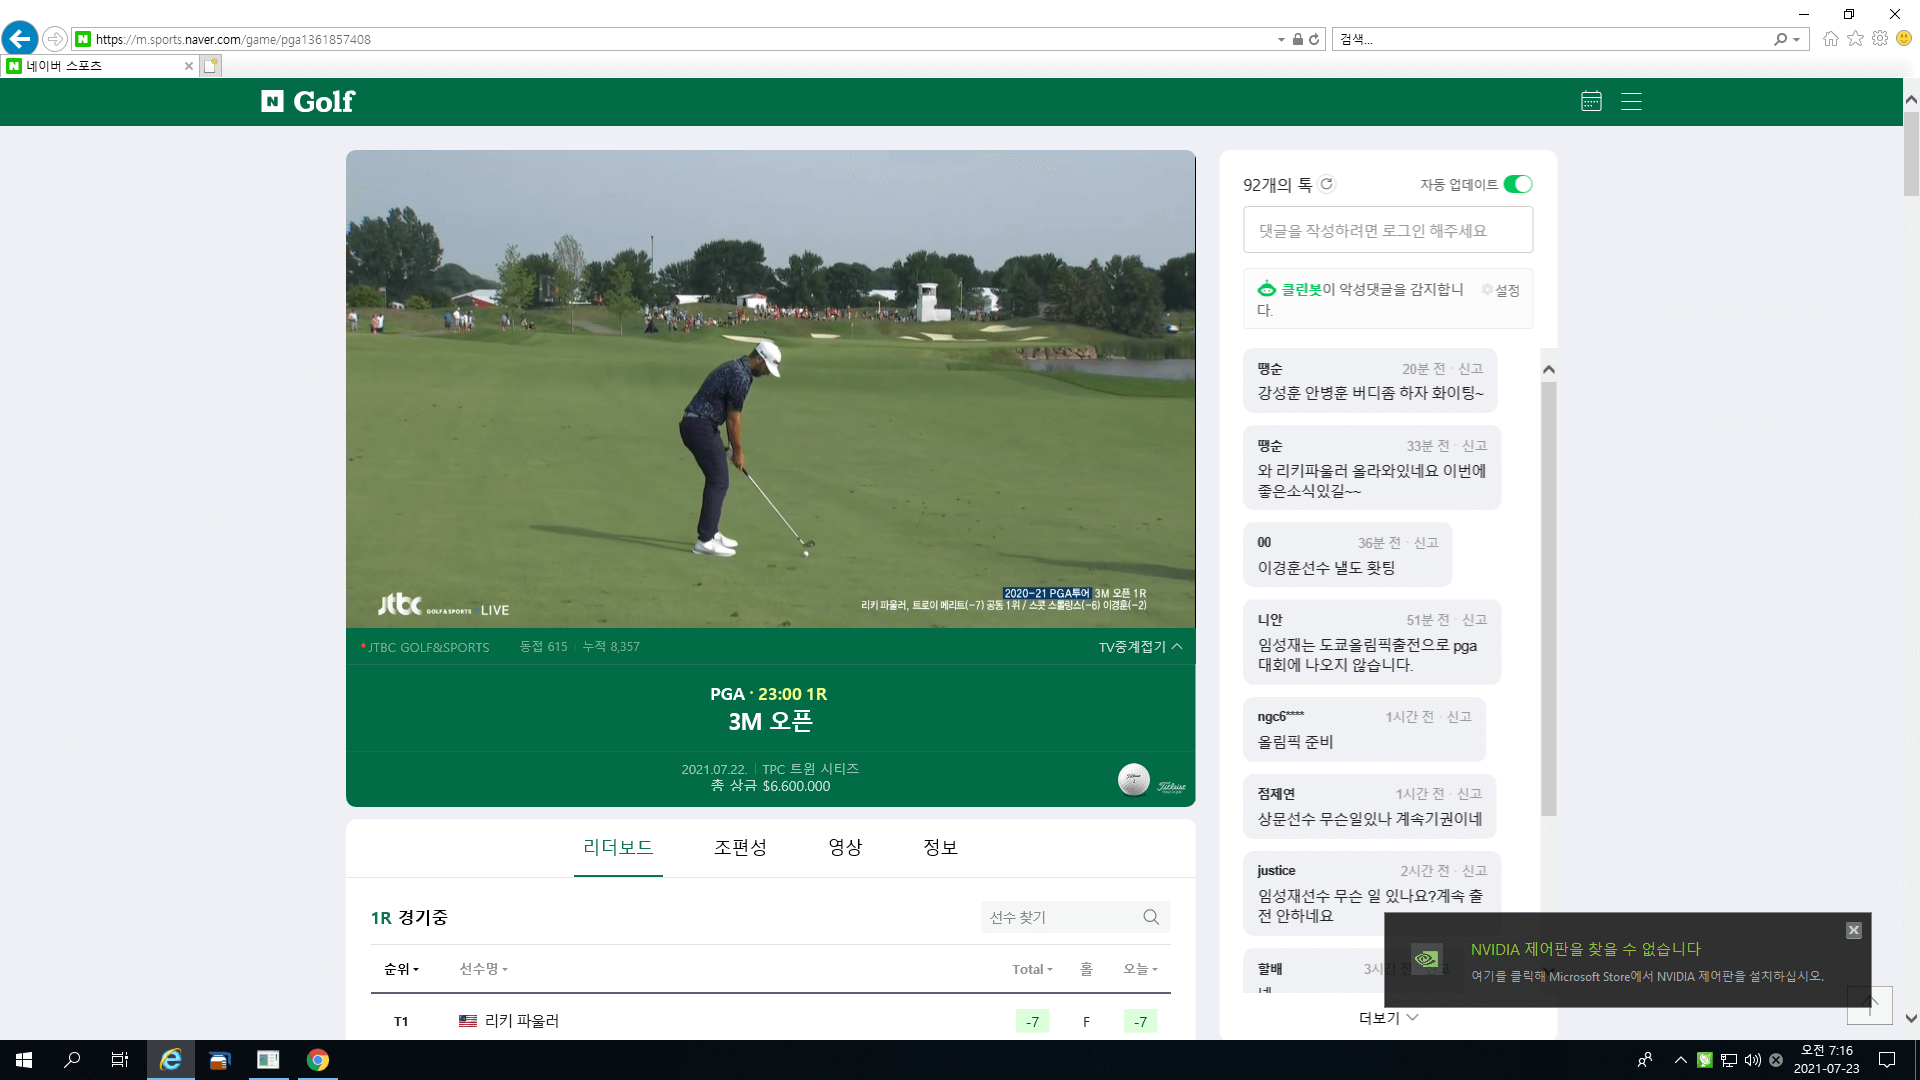Click the volume icon in system tray

tap(1752, 1060)
